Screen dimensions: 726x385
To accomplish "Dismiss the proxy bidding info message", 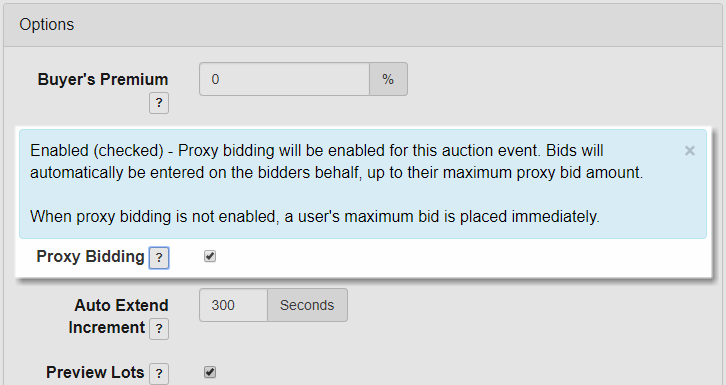I will (689, 150).
